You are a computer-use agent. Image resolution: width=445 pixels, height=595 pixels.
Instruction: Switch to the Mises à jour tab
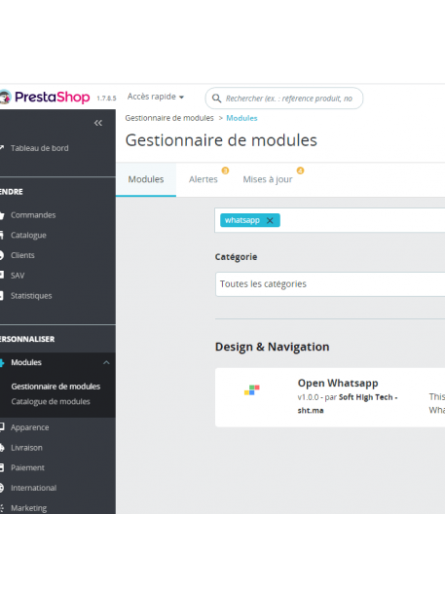[267, 179]
